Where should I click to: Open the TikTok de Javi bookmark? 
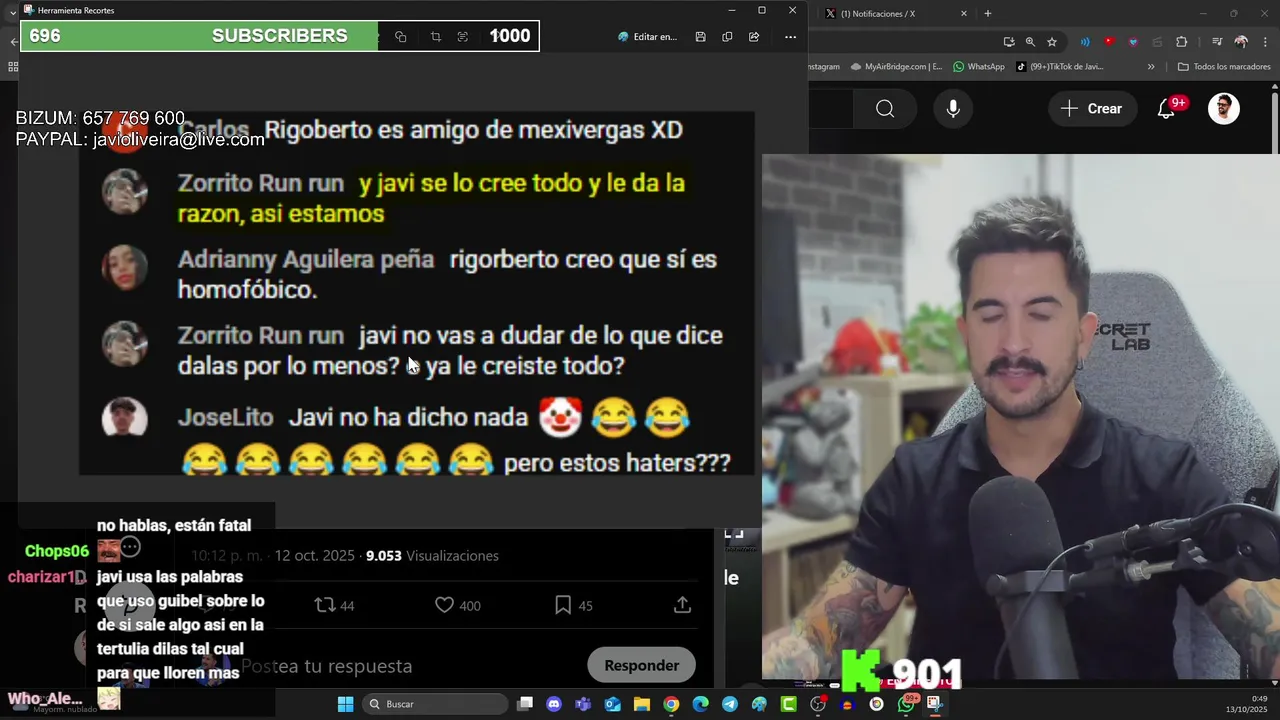tap(1060, 67)
